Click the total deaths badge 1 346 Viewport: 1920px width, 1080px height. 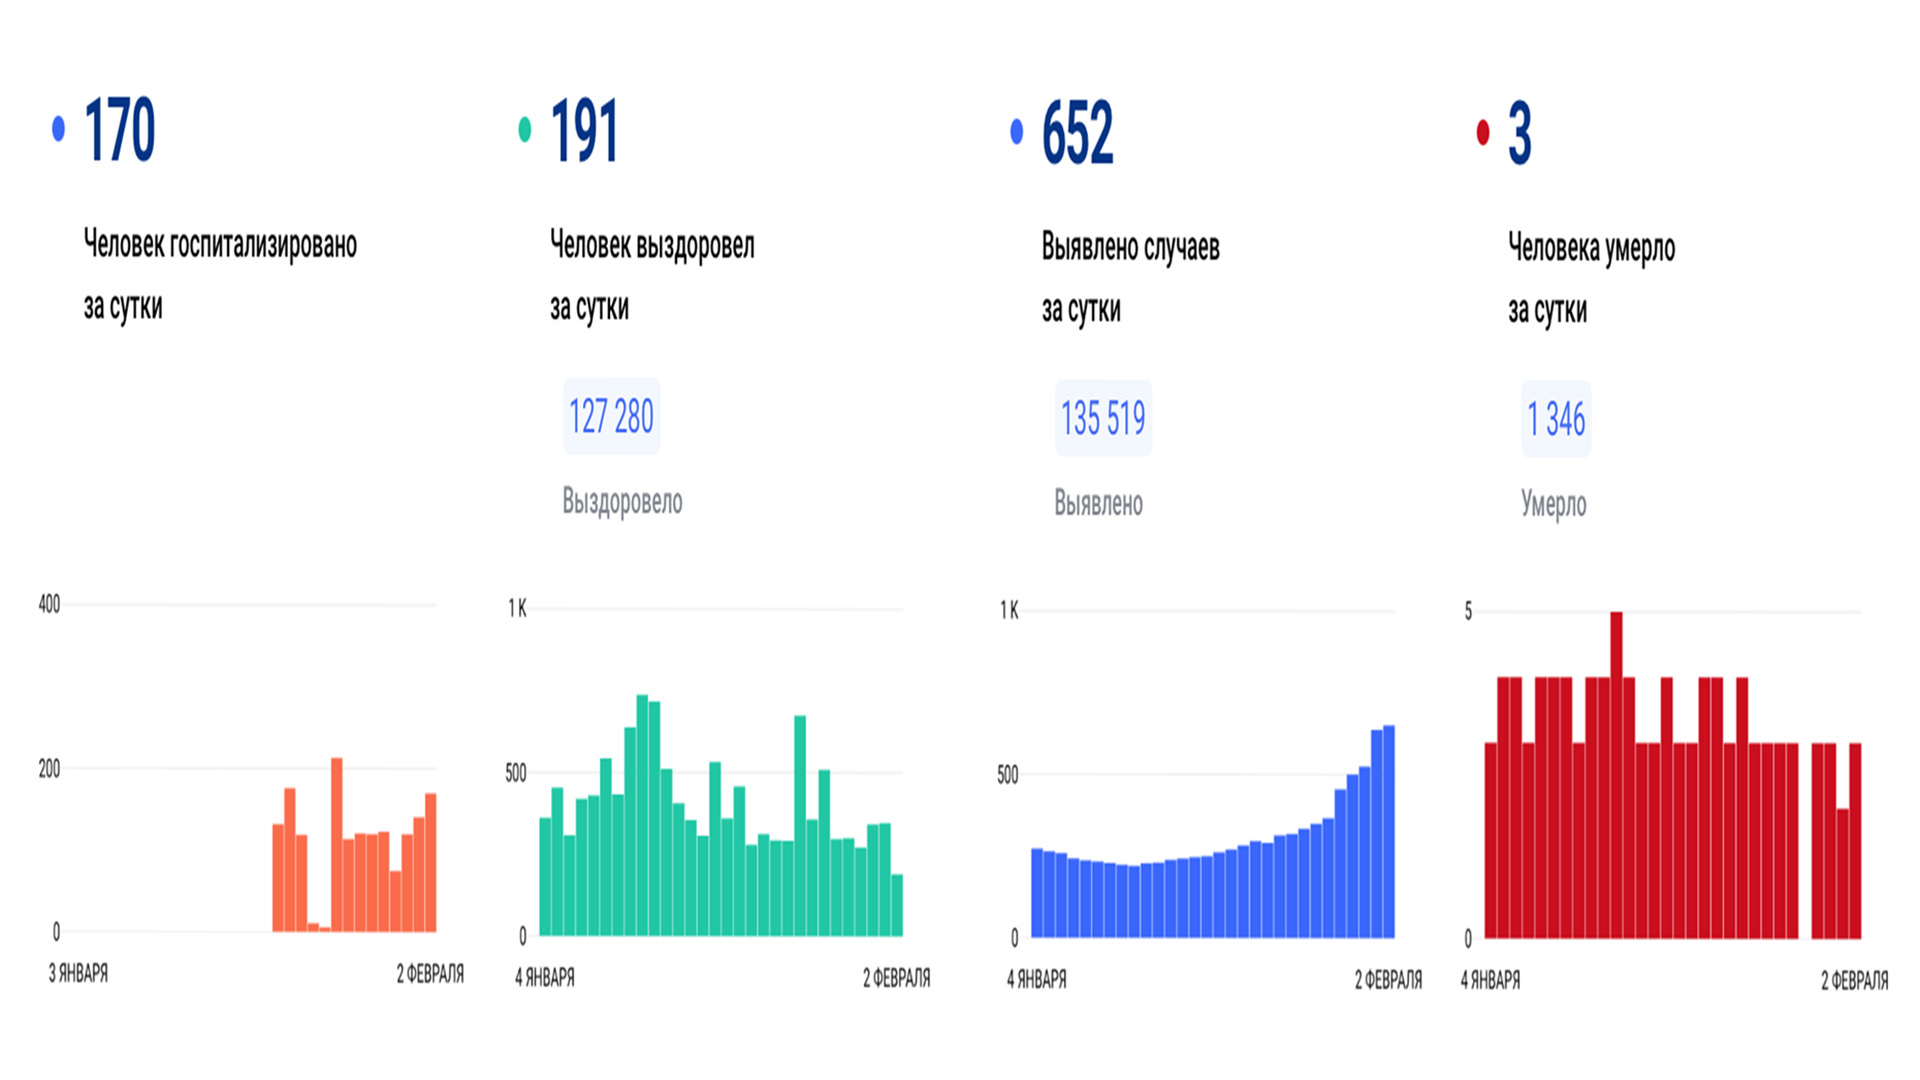(x=1556, y=419)
